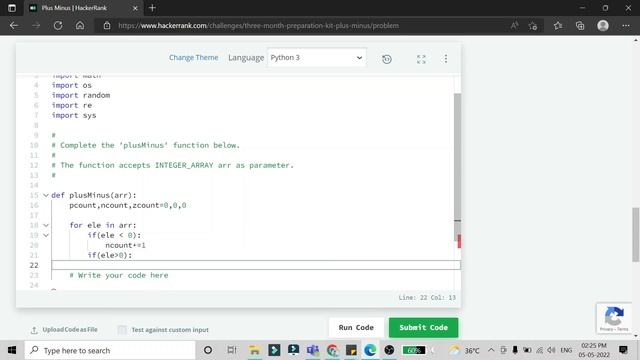Show hidden system tray icons
The width and height of the screenshot is (640, 360).
pos(491,350)
